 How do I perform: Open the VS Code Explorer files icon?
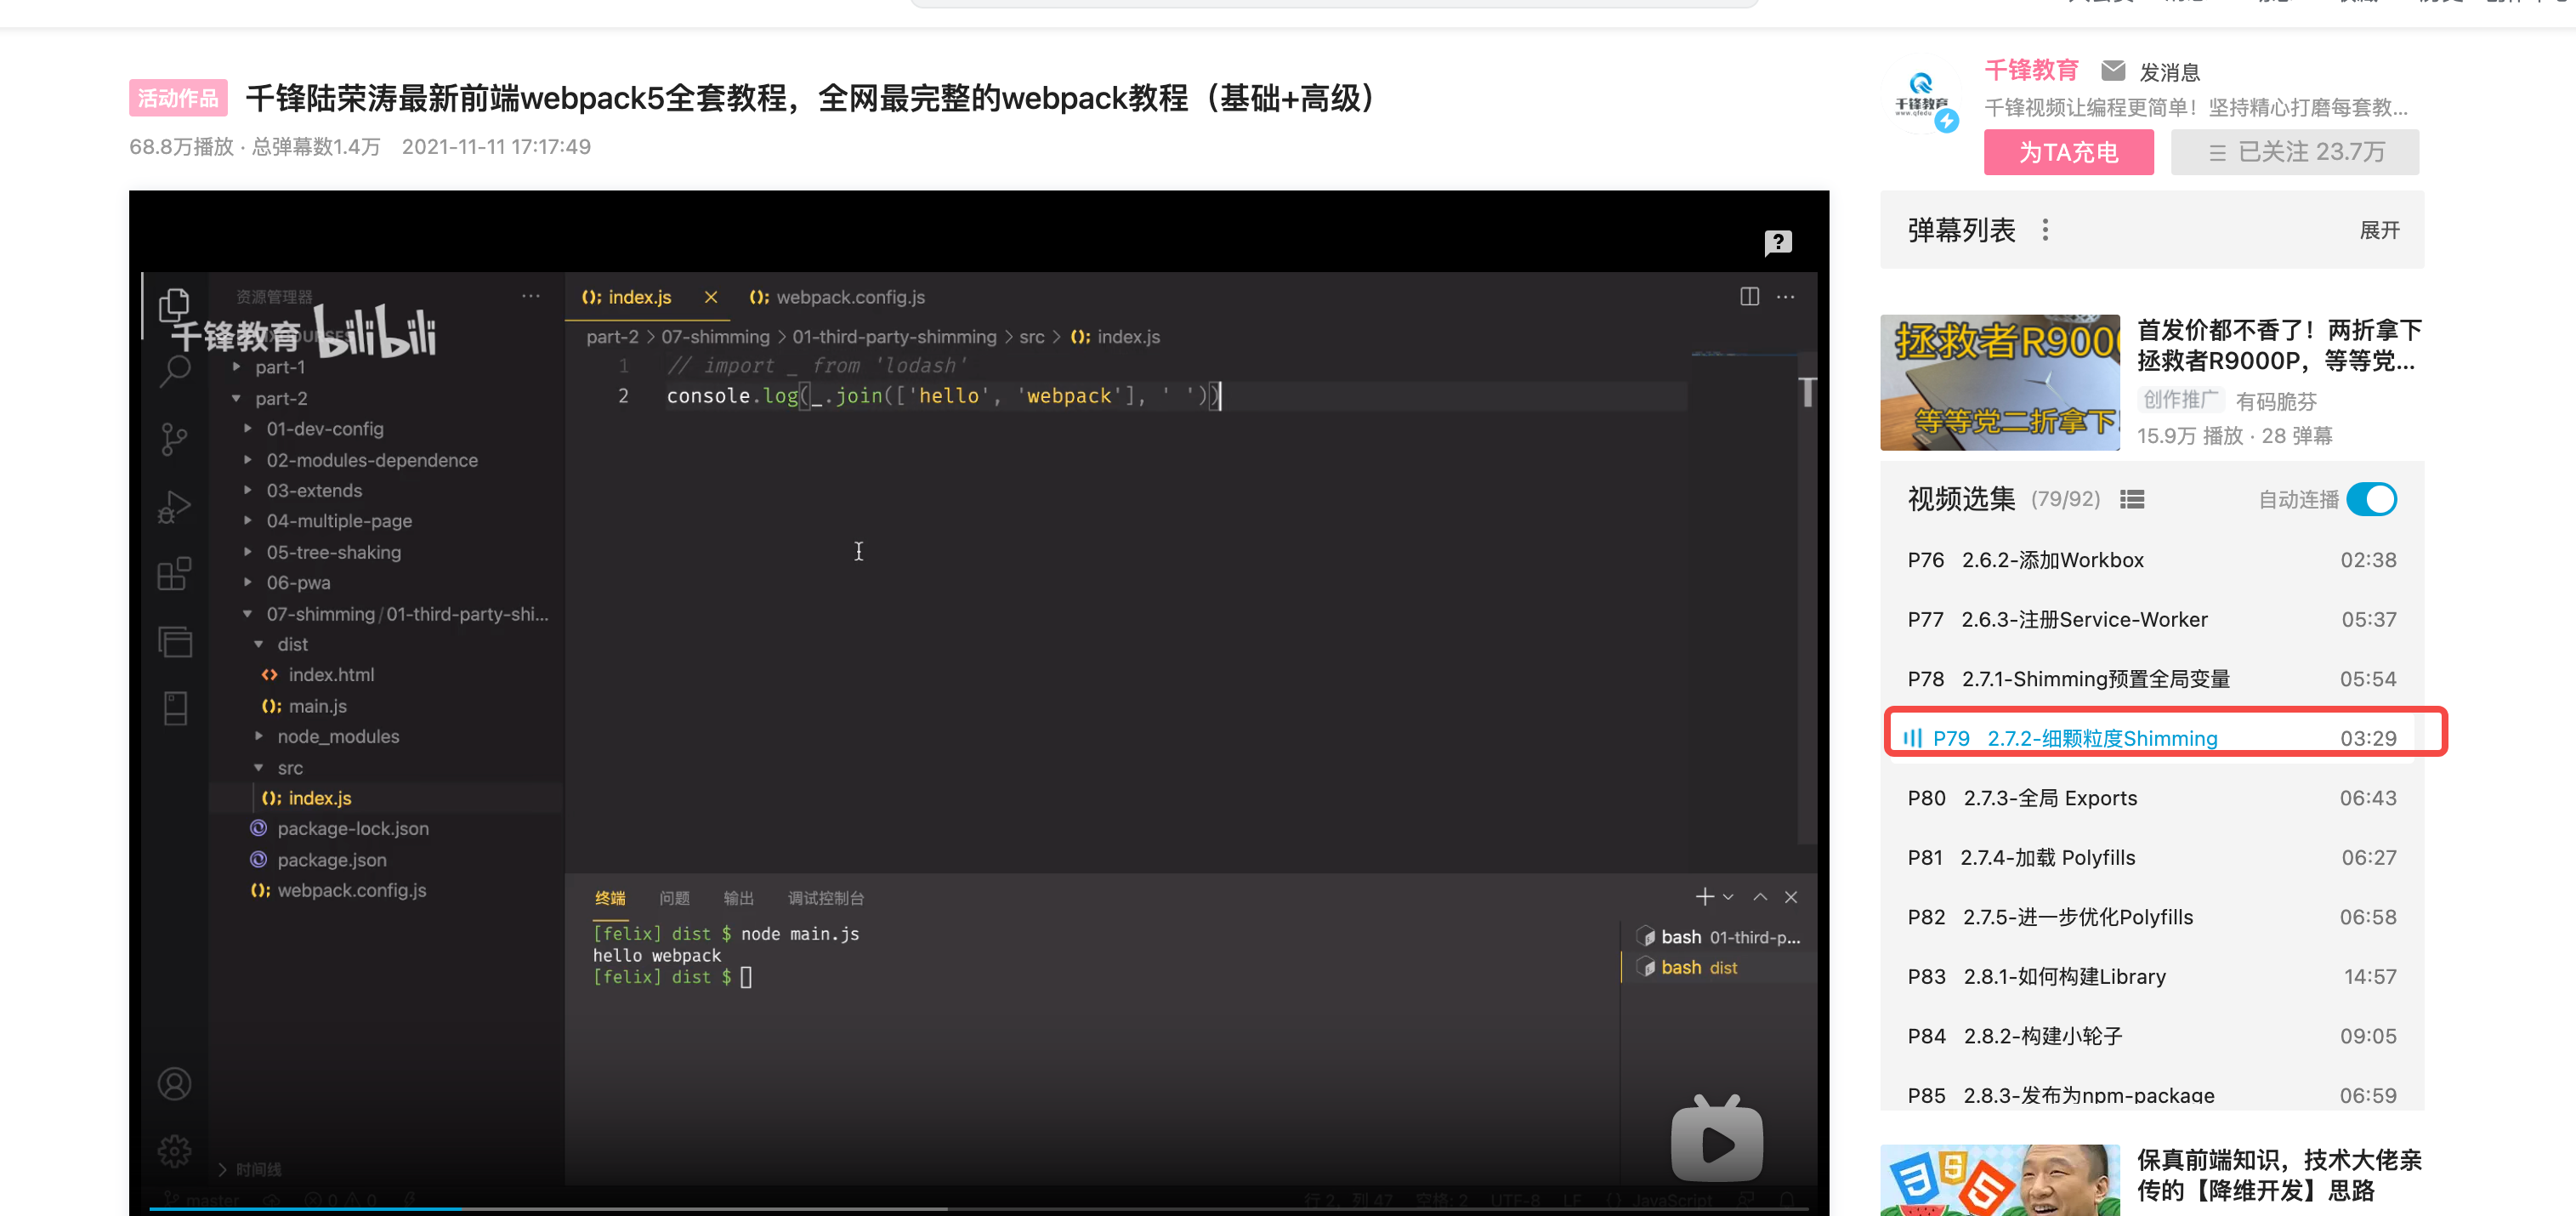pyautogui.click(x=175, y=304)
